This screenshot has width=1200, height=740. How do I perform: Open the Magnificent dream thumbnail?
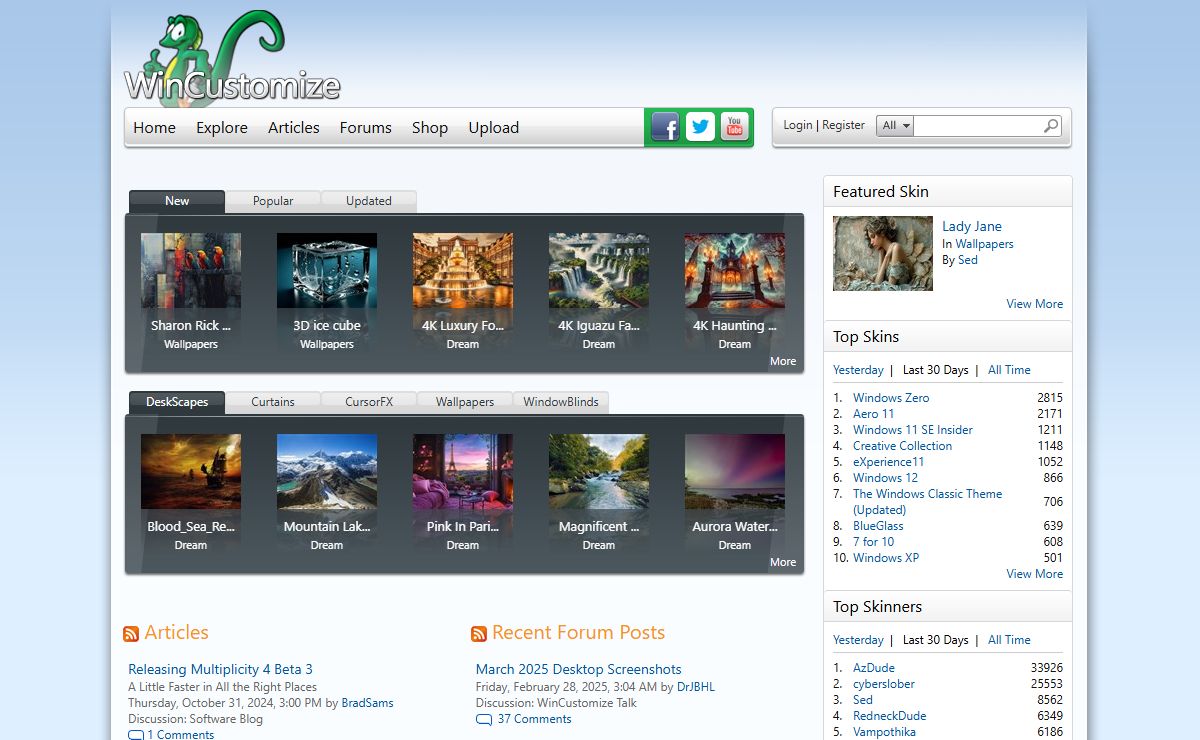click(599, 472)
